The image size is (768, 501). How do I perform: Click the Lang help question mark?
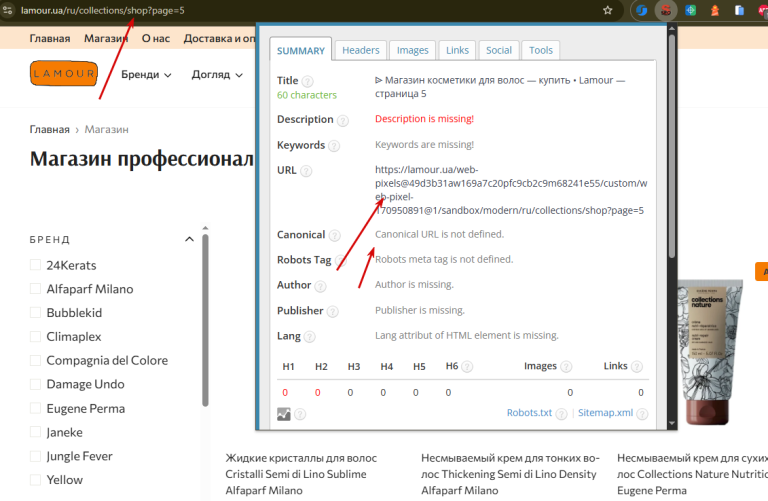pos(310,337)
